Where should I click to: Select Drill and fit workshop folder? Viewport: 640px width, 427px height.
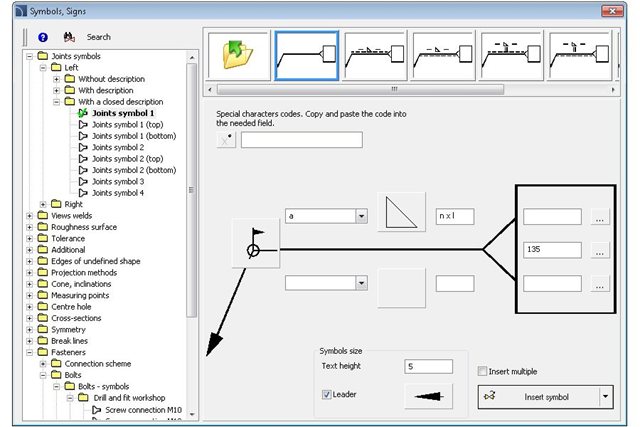tap(129, 398)
